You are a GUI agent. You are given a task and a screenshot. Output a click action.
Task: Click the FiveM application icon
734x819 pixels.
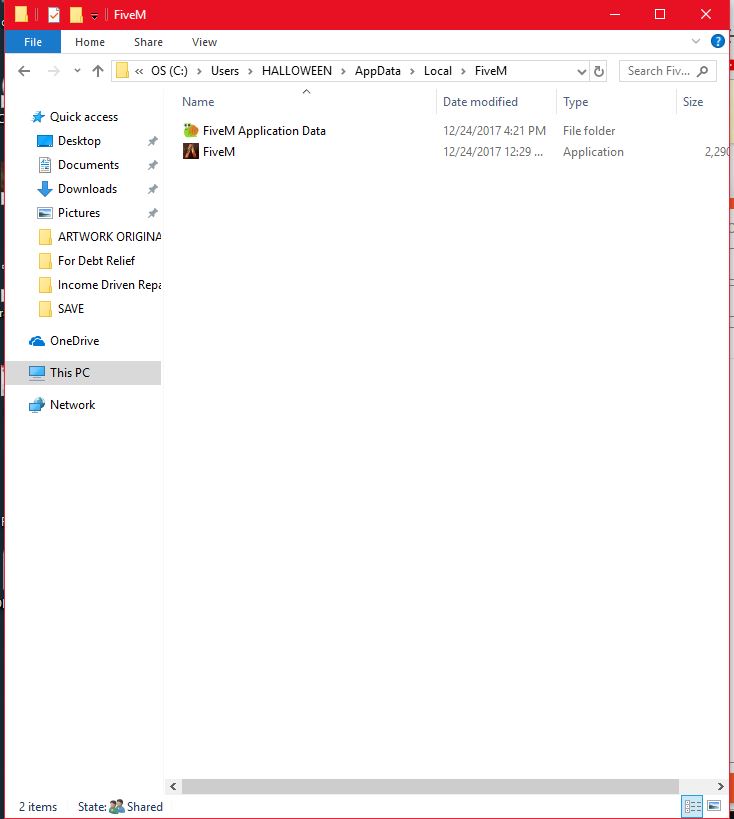pyautogui.click(x=191, y=151)
